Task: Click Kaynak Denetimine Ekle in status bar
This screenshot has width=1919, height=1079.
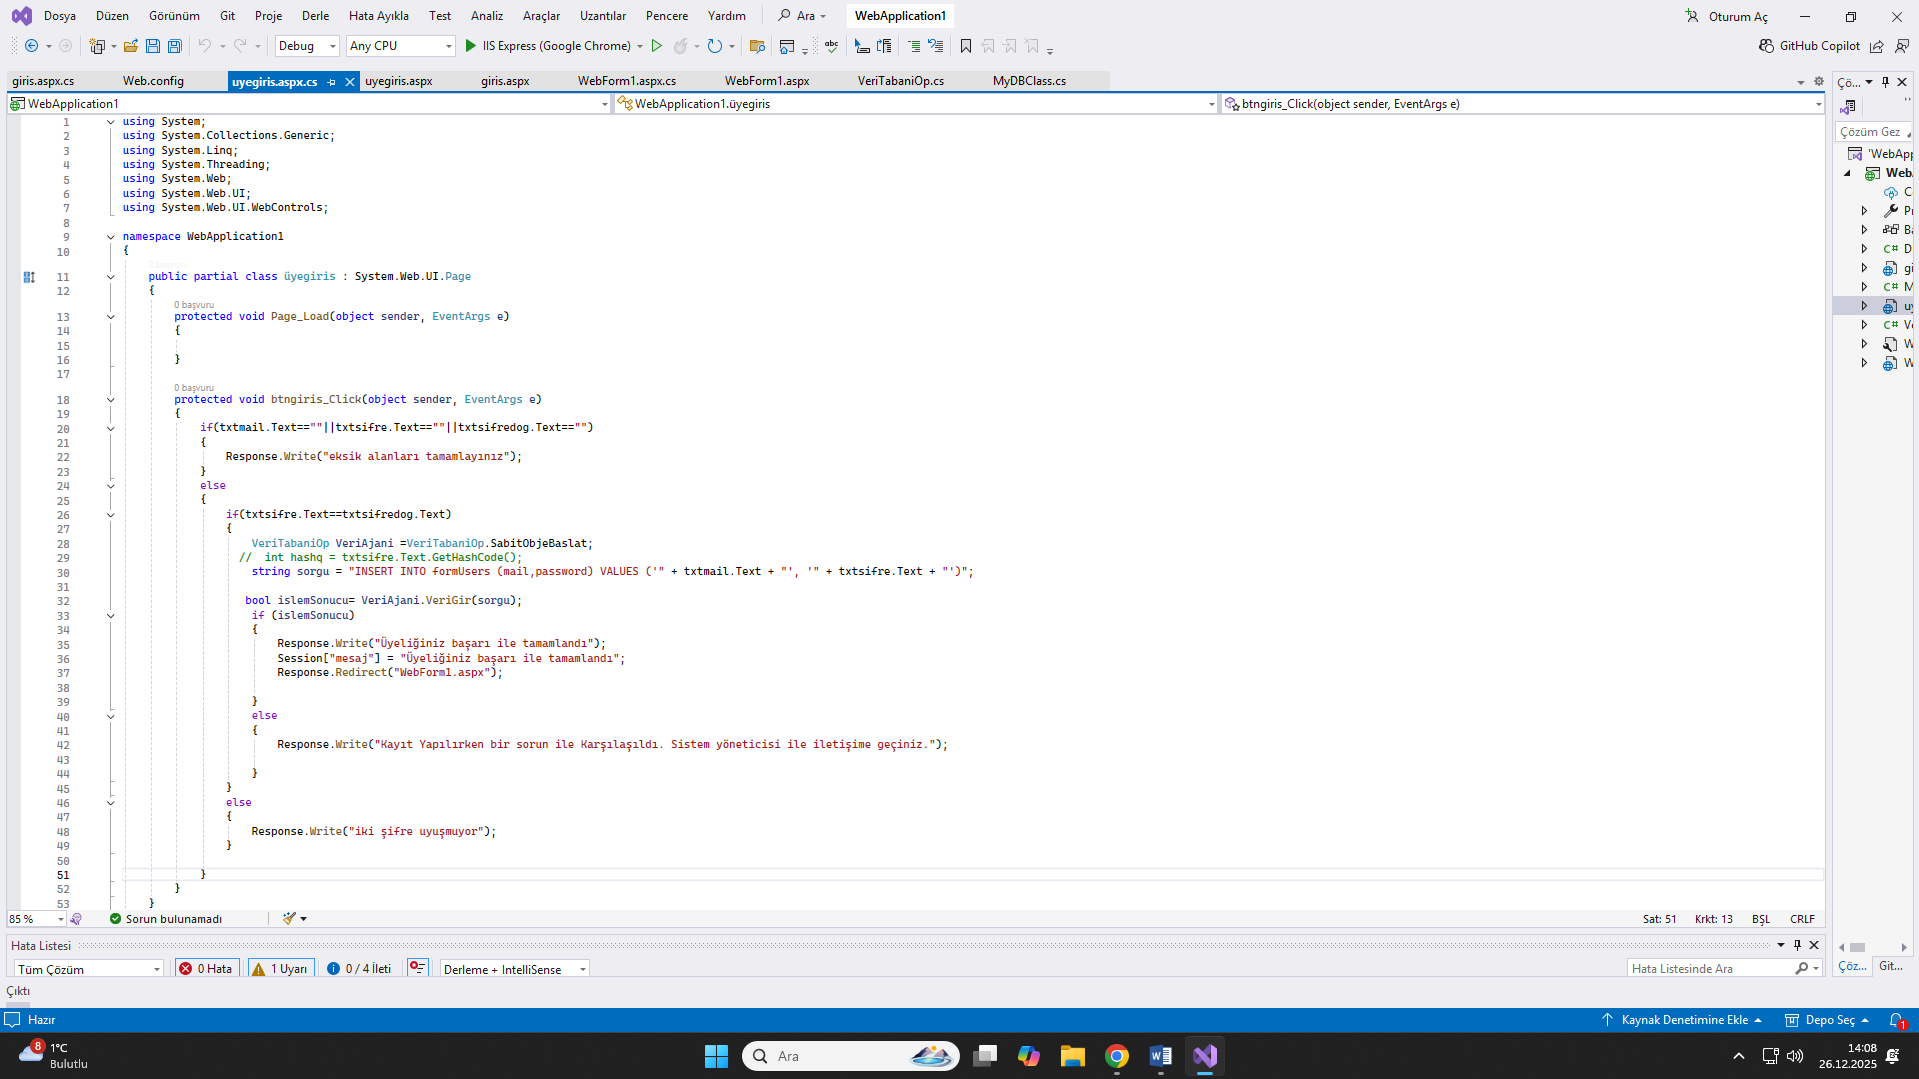Action: pos(1683,1020)
